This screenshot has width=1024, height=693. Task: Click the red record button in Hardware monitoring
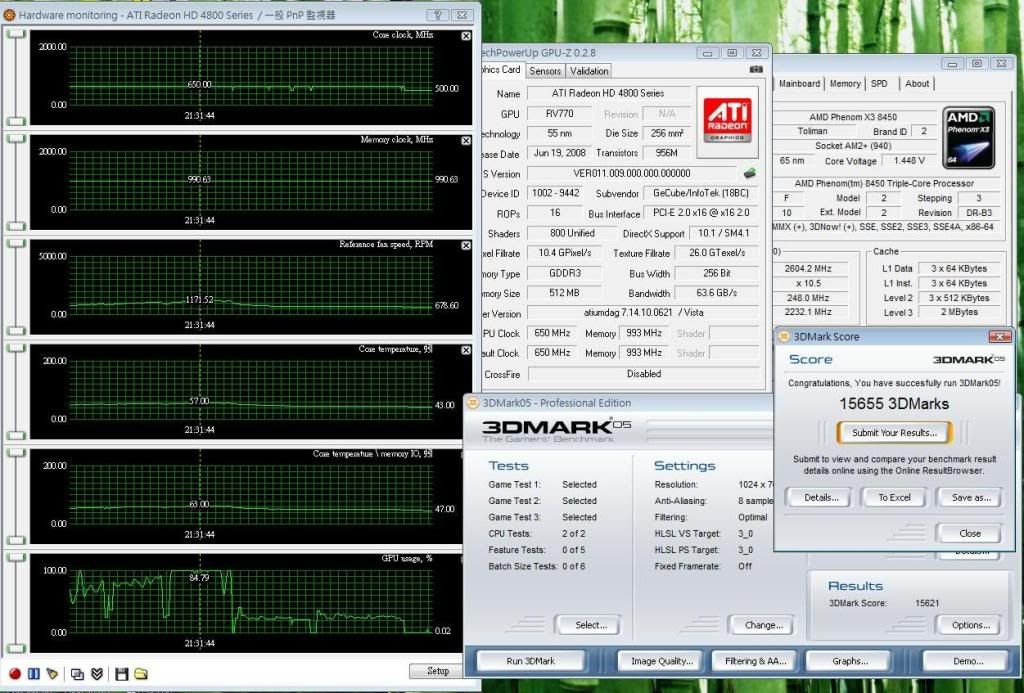pyautogui.click(x=14, y=673)
